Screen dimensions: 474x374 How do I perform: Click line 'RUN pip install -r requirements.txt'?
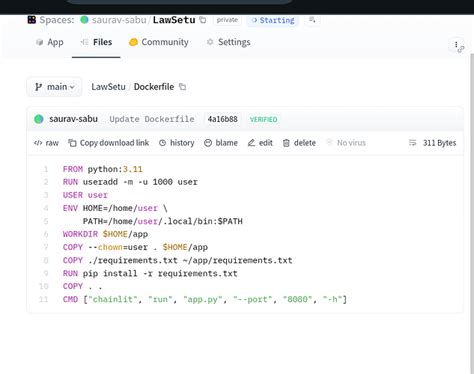click(150, 274)
